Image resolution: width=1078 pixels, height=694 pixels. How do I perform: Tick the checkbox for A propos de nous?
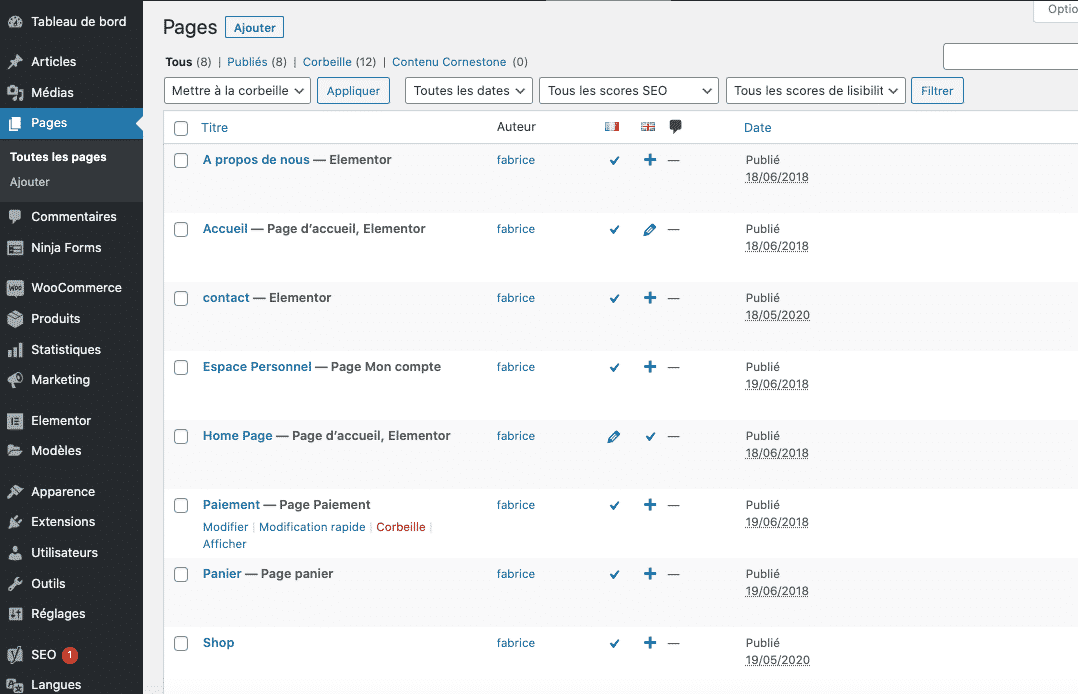click(181, 160)
